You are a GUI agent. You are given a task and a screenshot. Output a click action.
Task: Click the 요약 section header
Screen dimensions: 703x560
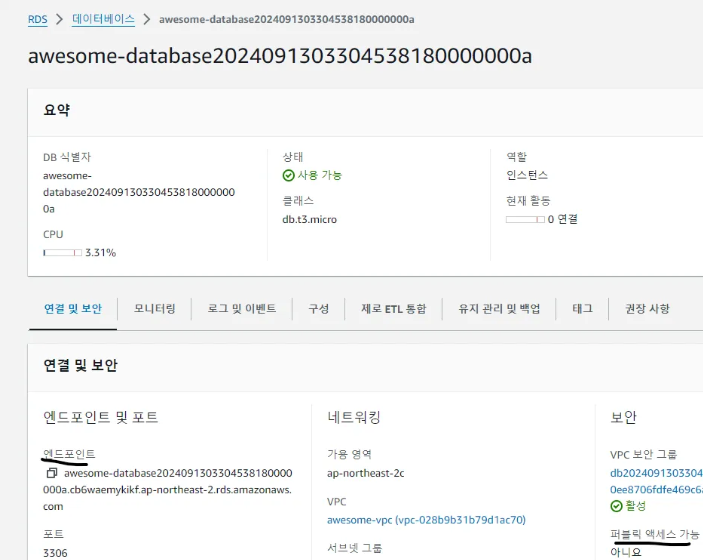(x=57, y=110)
